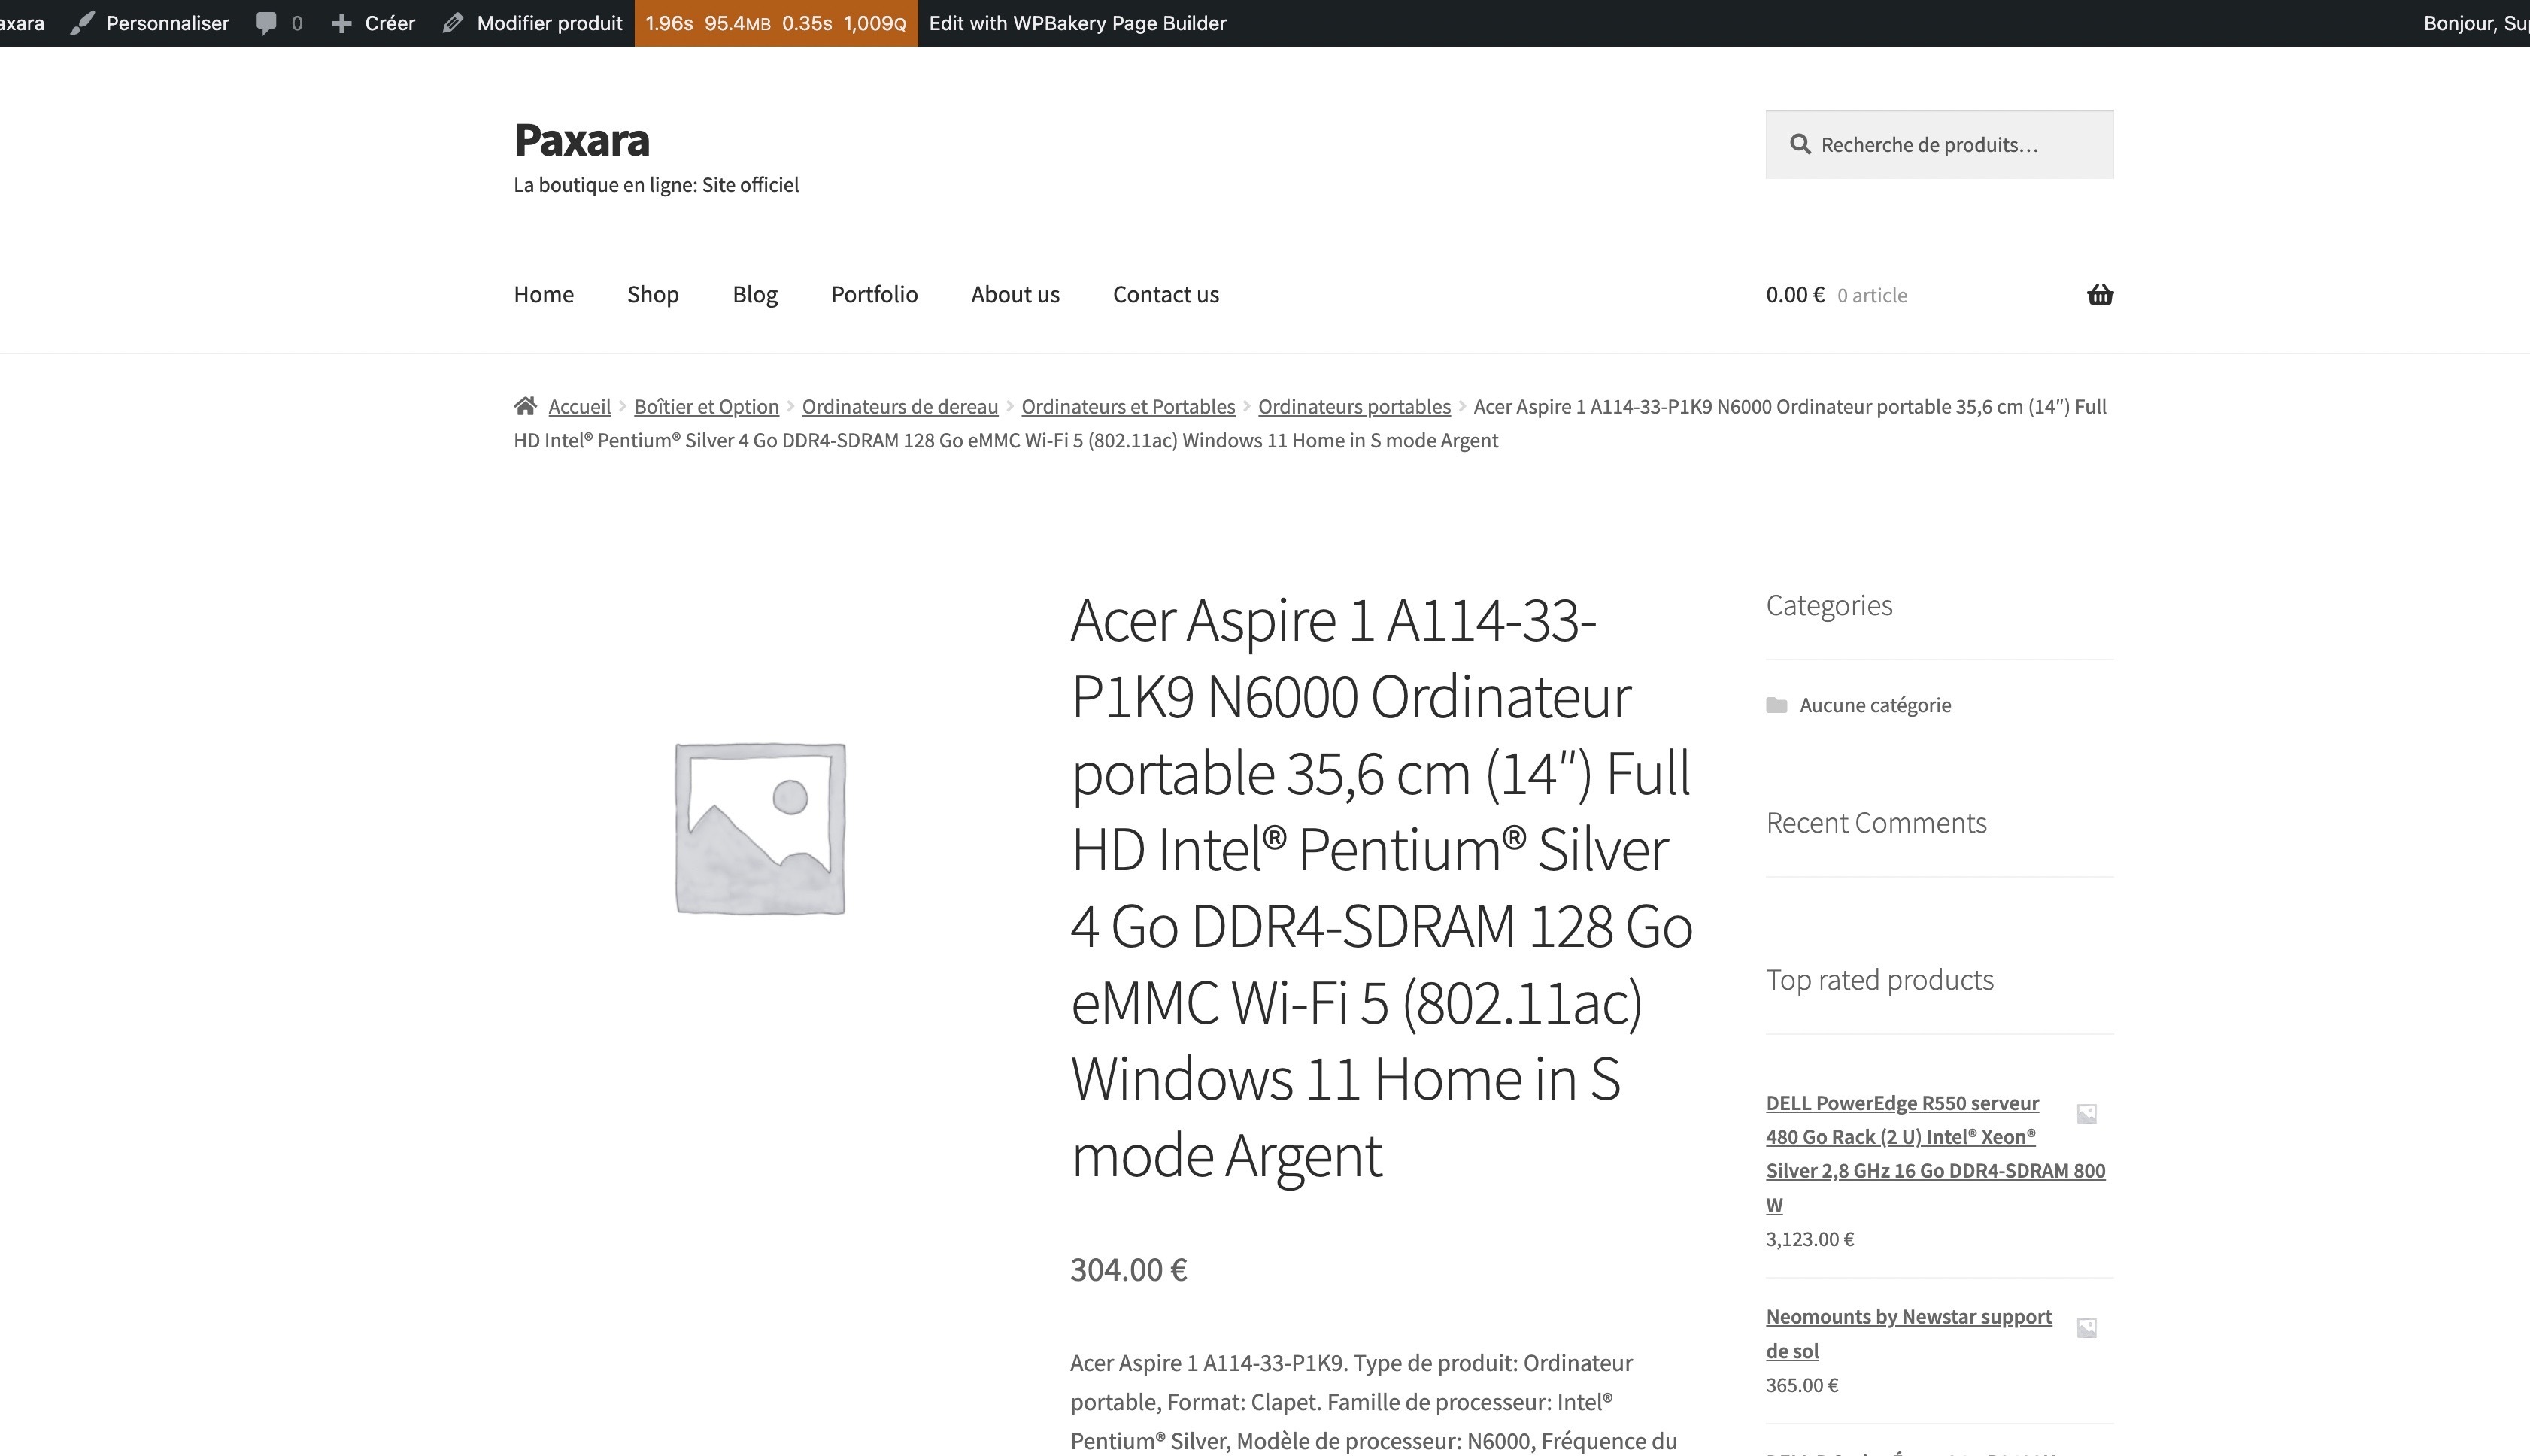Open the Shop menu item
2530x1456 pixels.
pyautogui.click(x=652, y=294)
